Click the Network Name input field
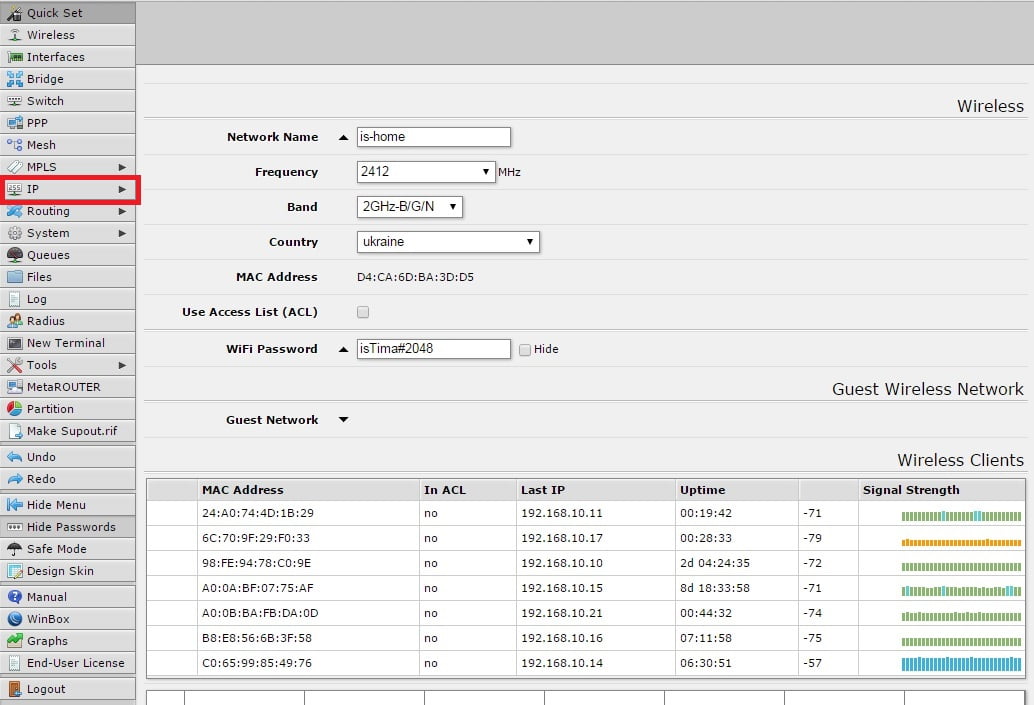The image size is (1034, 705). point(433,137)
